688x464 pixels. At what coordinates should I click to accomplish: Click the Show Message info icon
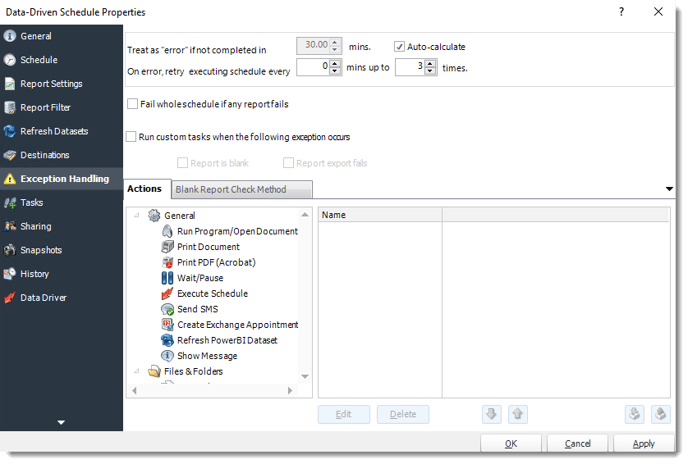coord(167,356)
